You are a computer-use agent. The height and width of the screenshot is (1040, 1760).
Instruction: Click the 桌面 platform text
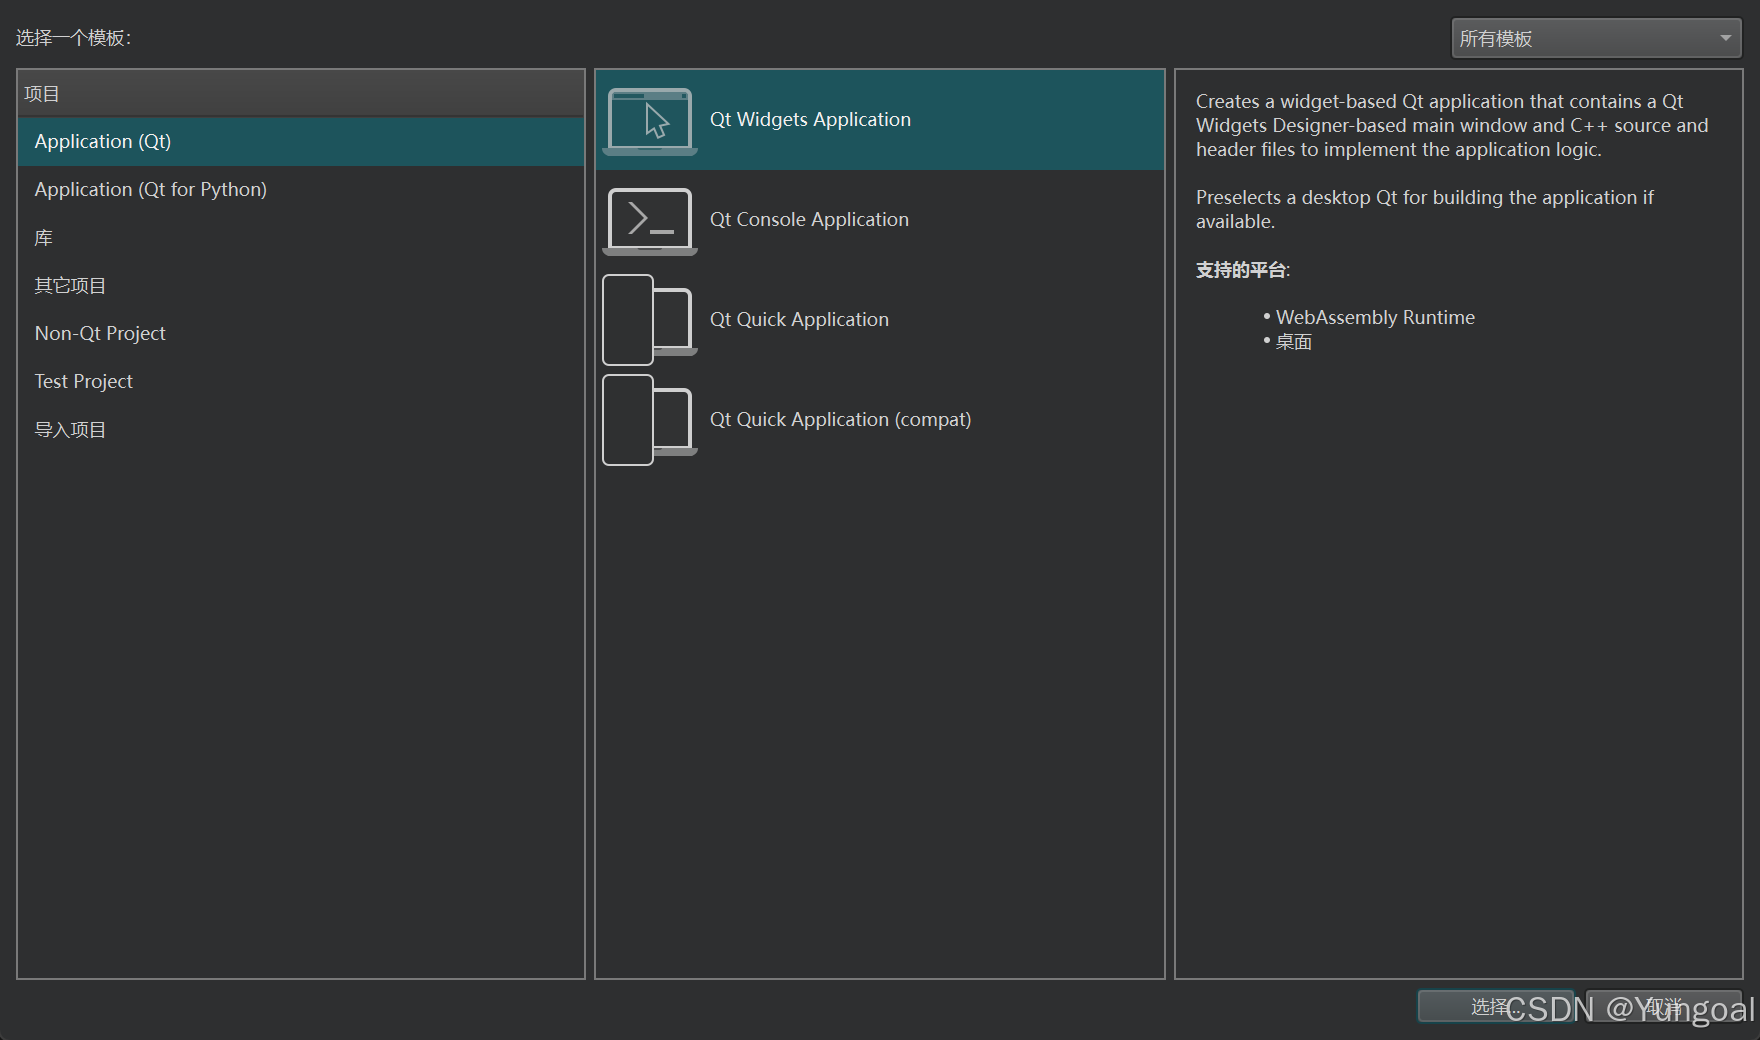1294,342
